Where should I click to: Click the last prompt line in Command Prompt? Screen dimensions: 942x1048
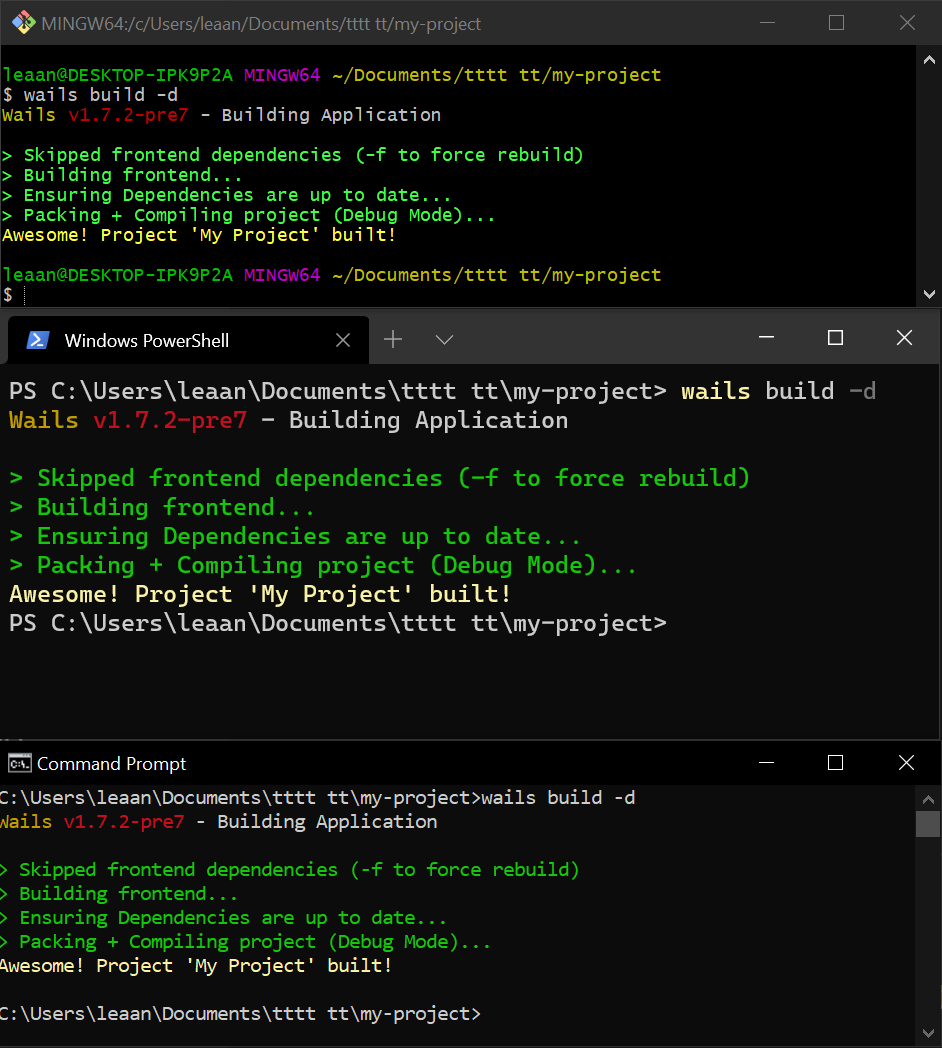pyautogui.click(x=240, y=1015)
